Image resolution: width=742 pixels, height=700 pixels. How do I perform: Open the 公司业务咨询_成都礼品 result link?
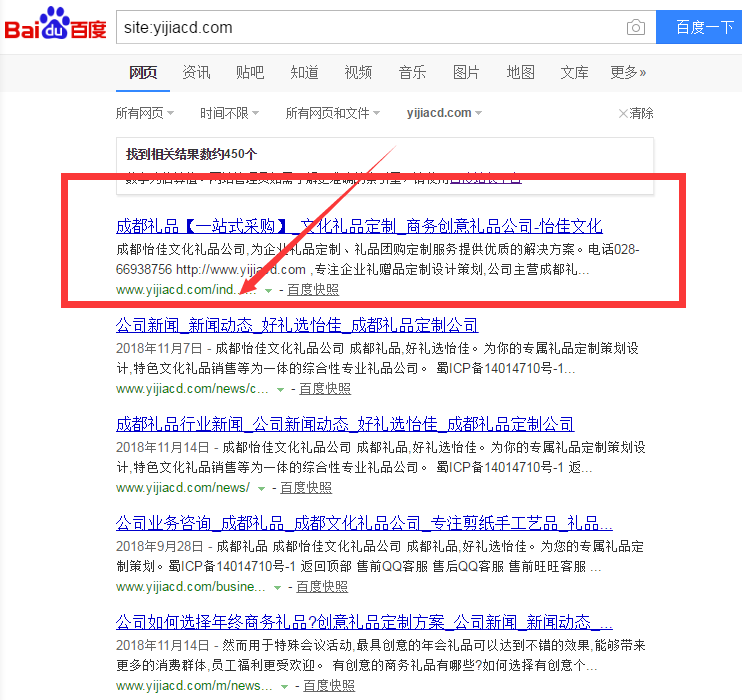tap(364, 523)
